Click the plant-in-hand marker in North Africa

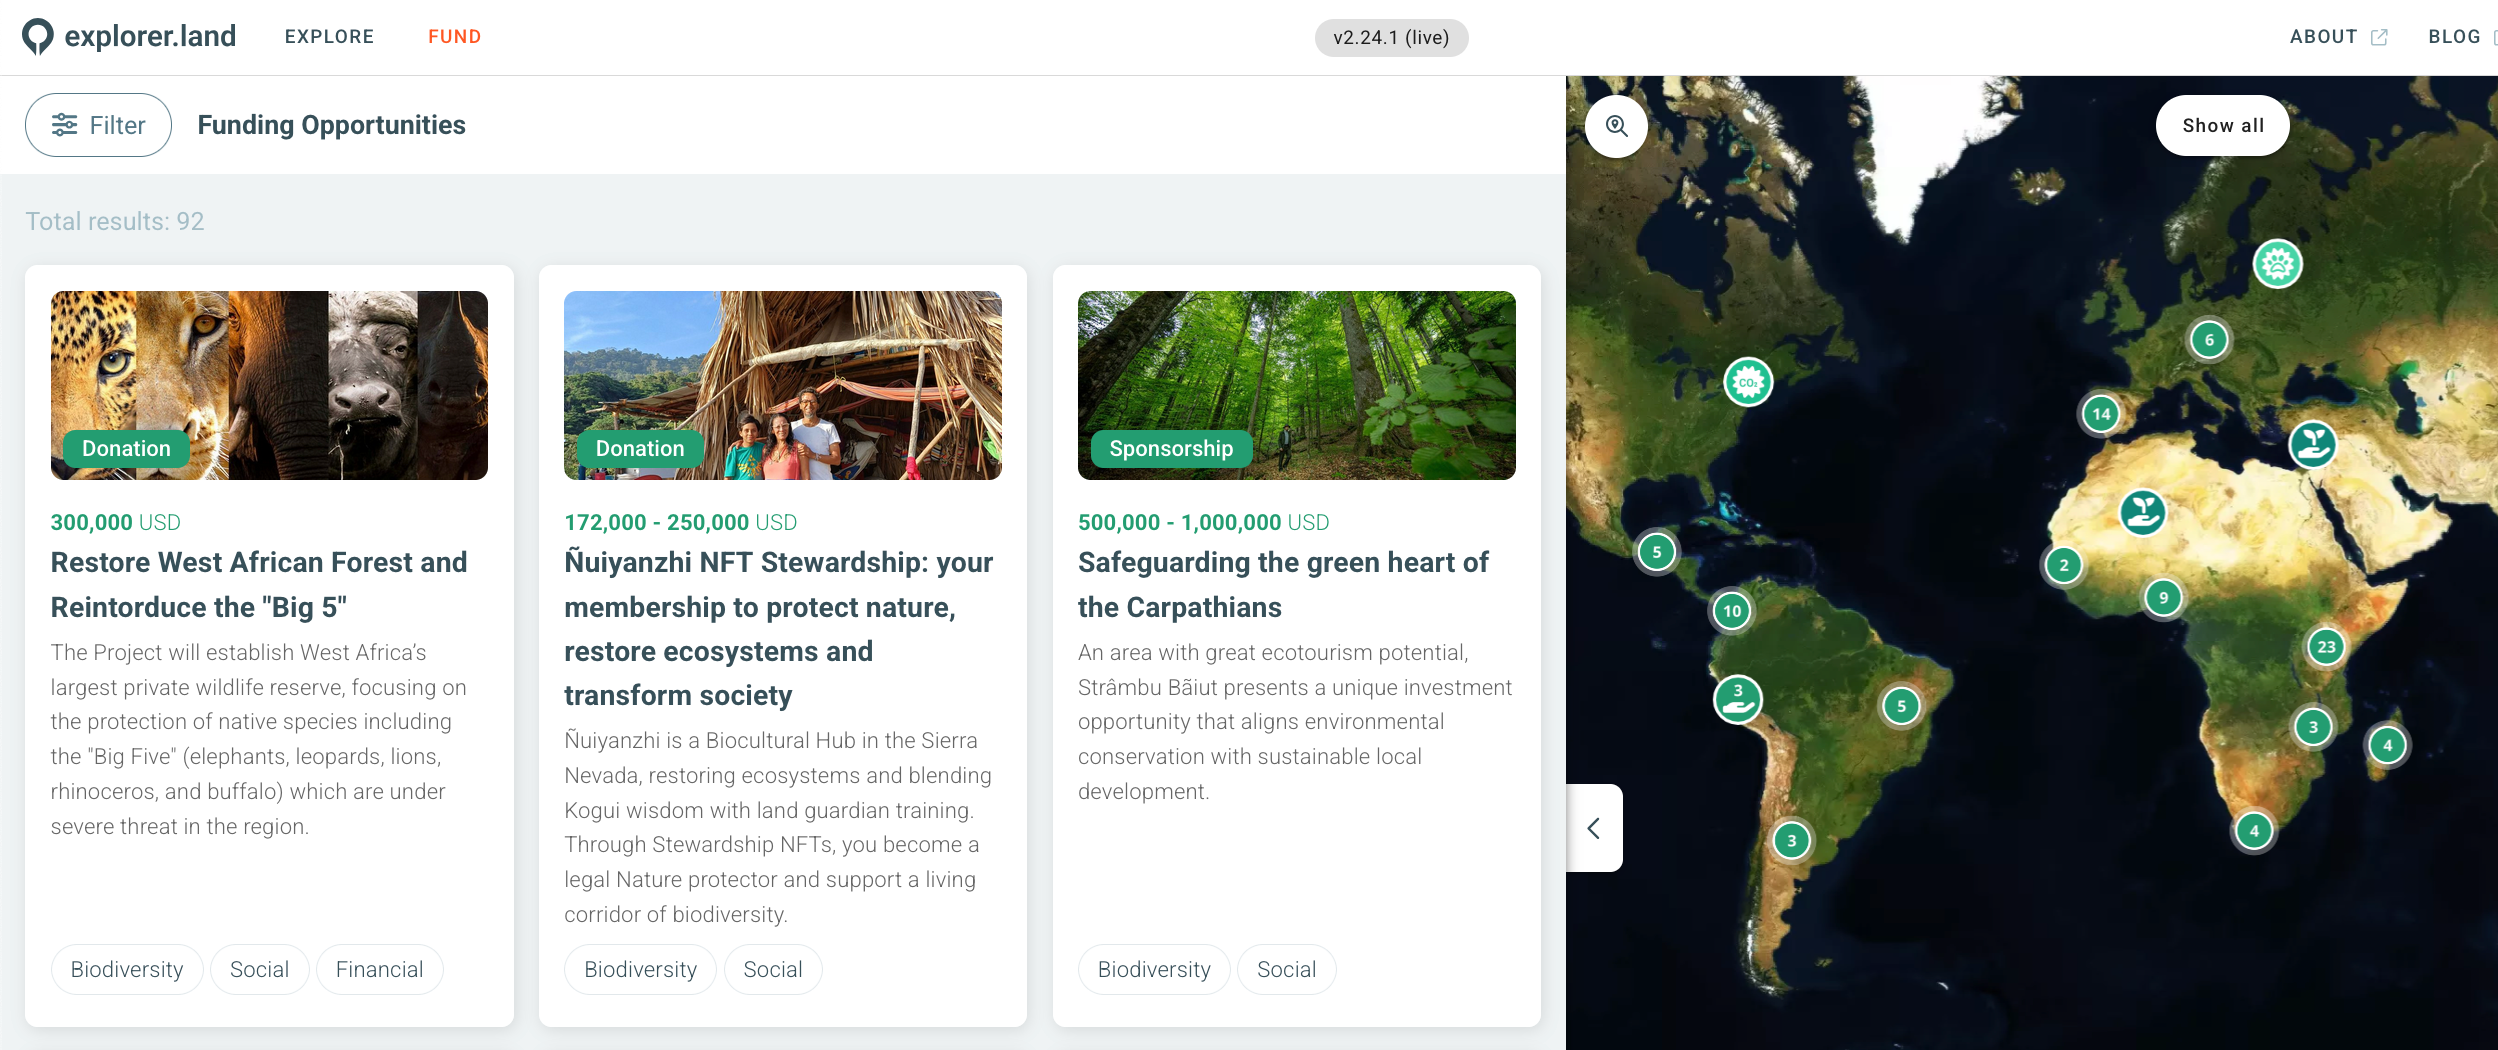(2143, 513)
